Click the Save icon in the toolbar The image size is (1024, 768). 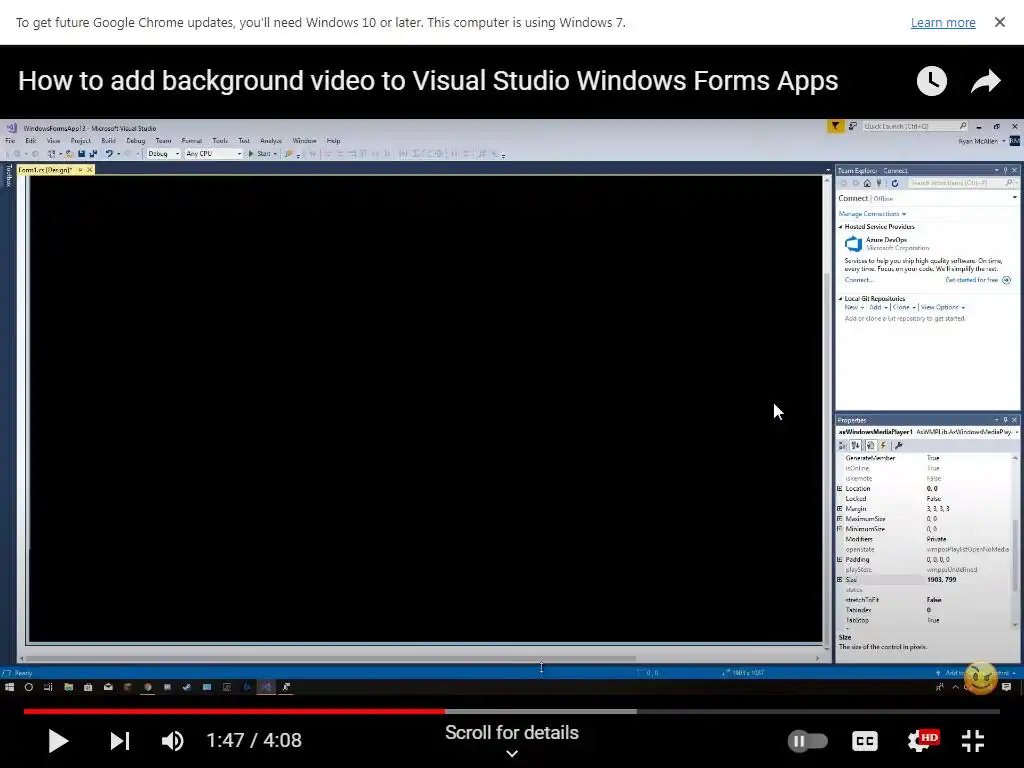click(82, 153)
